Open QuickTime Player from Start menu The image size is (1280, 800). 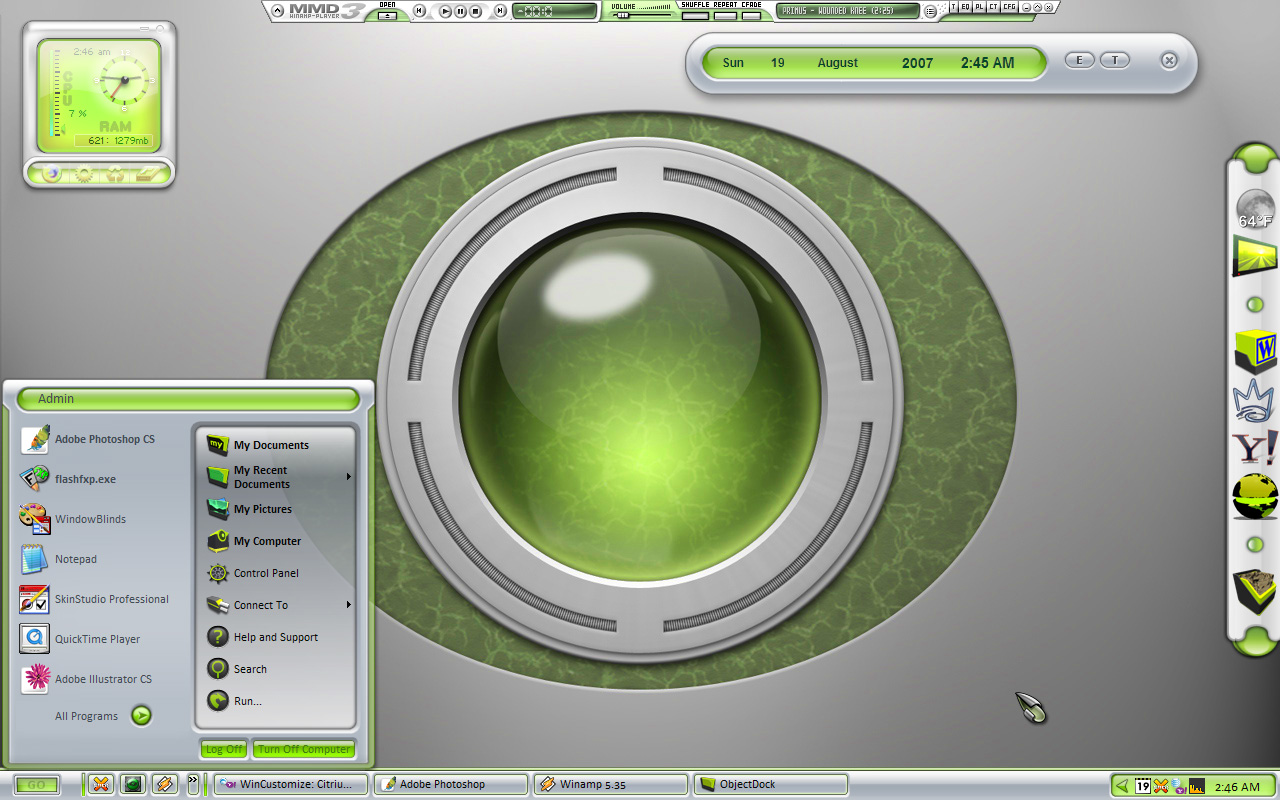[x=80, y=639]
